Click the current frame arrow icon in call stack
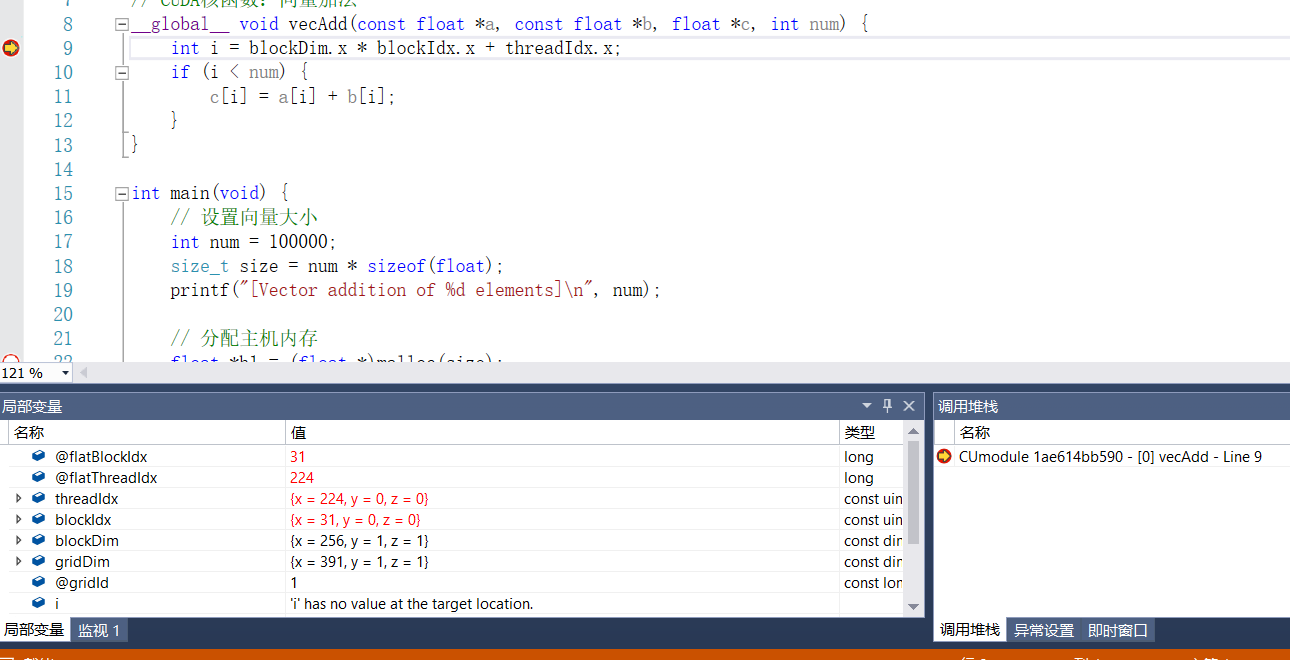The image size is (1290, 660). [944, 456]
